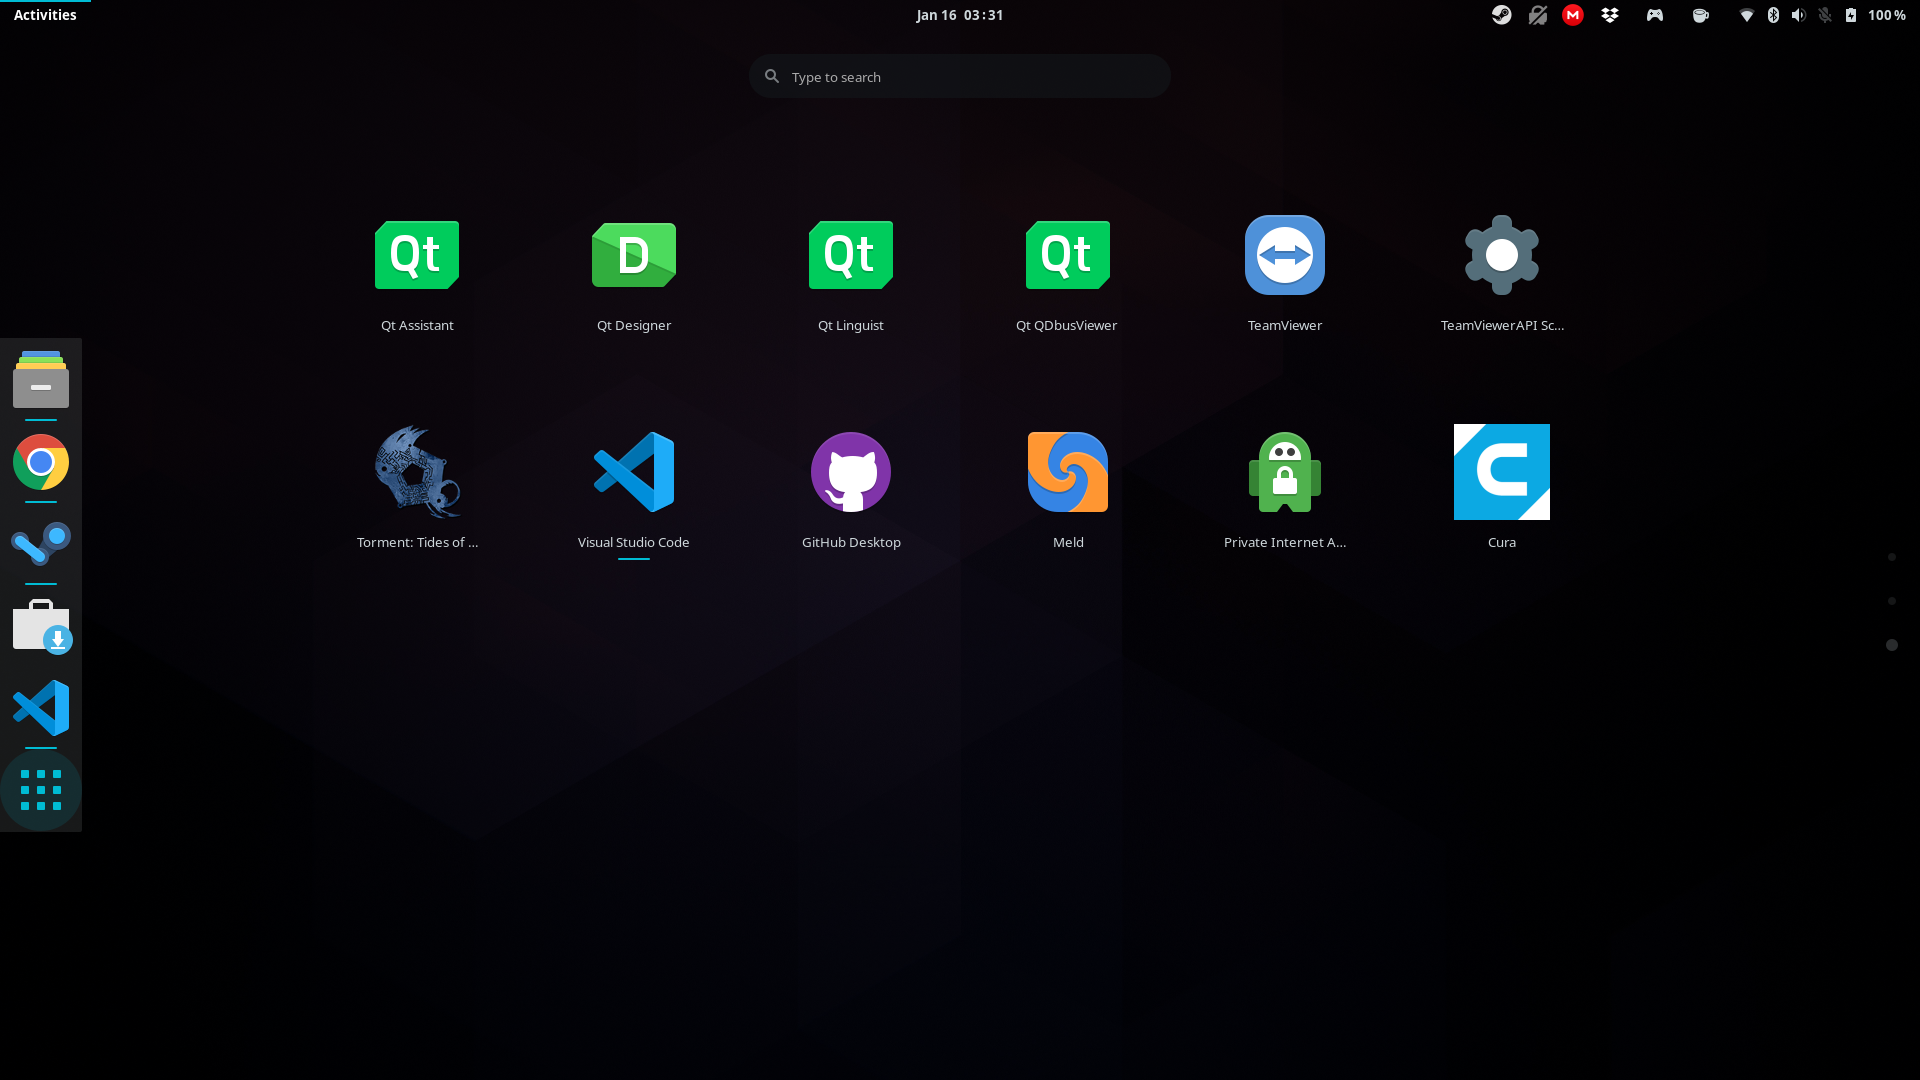The image size is (1920, 1080).
Task: Launch GitHub Desktop app
Action: 850,473
